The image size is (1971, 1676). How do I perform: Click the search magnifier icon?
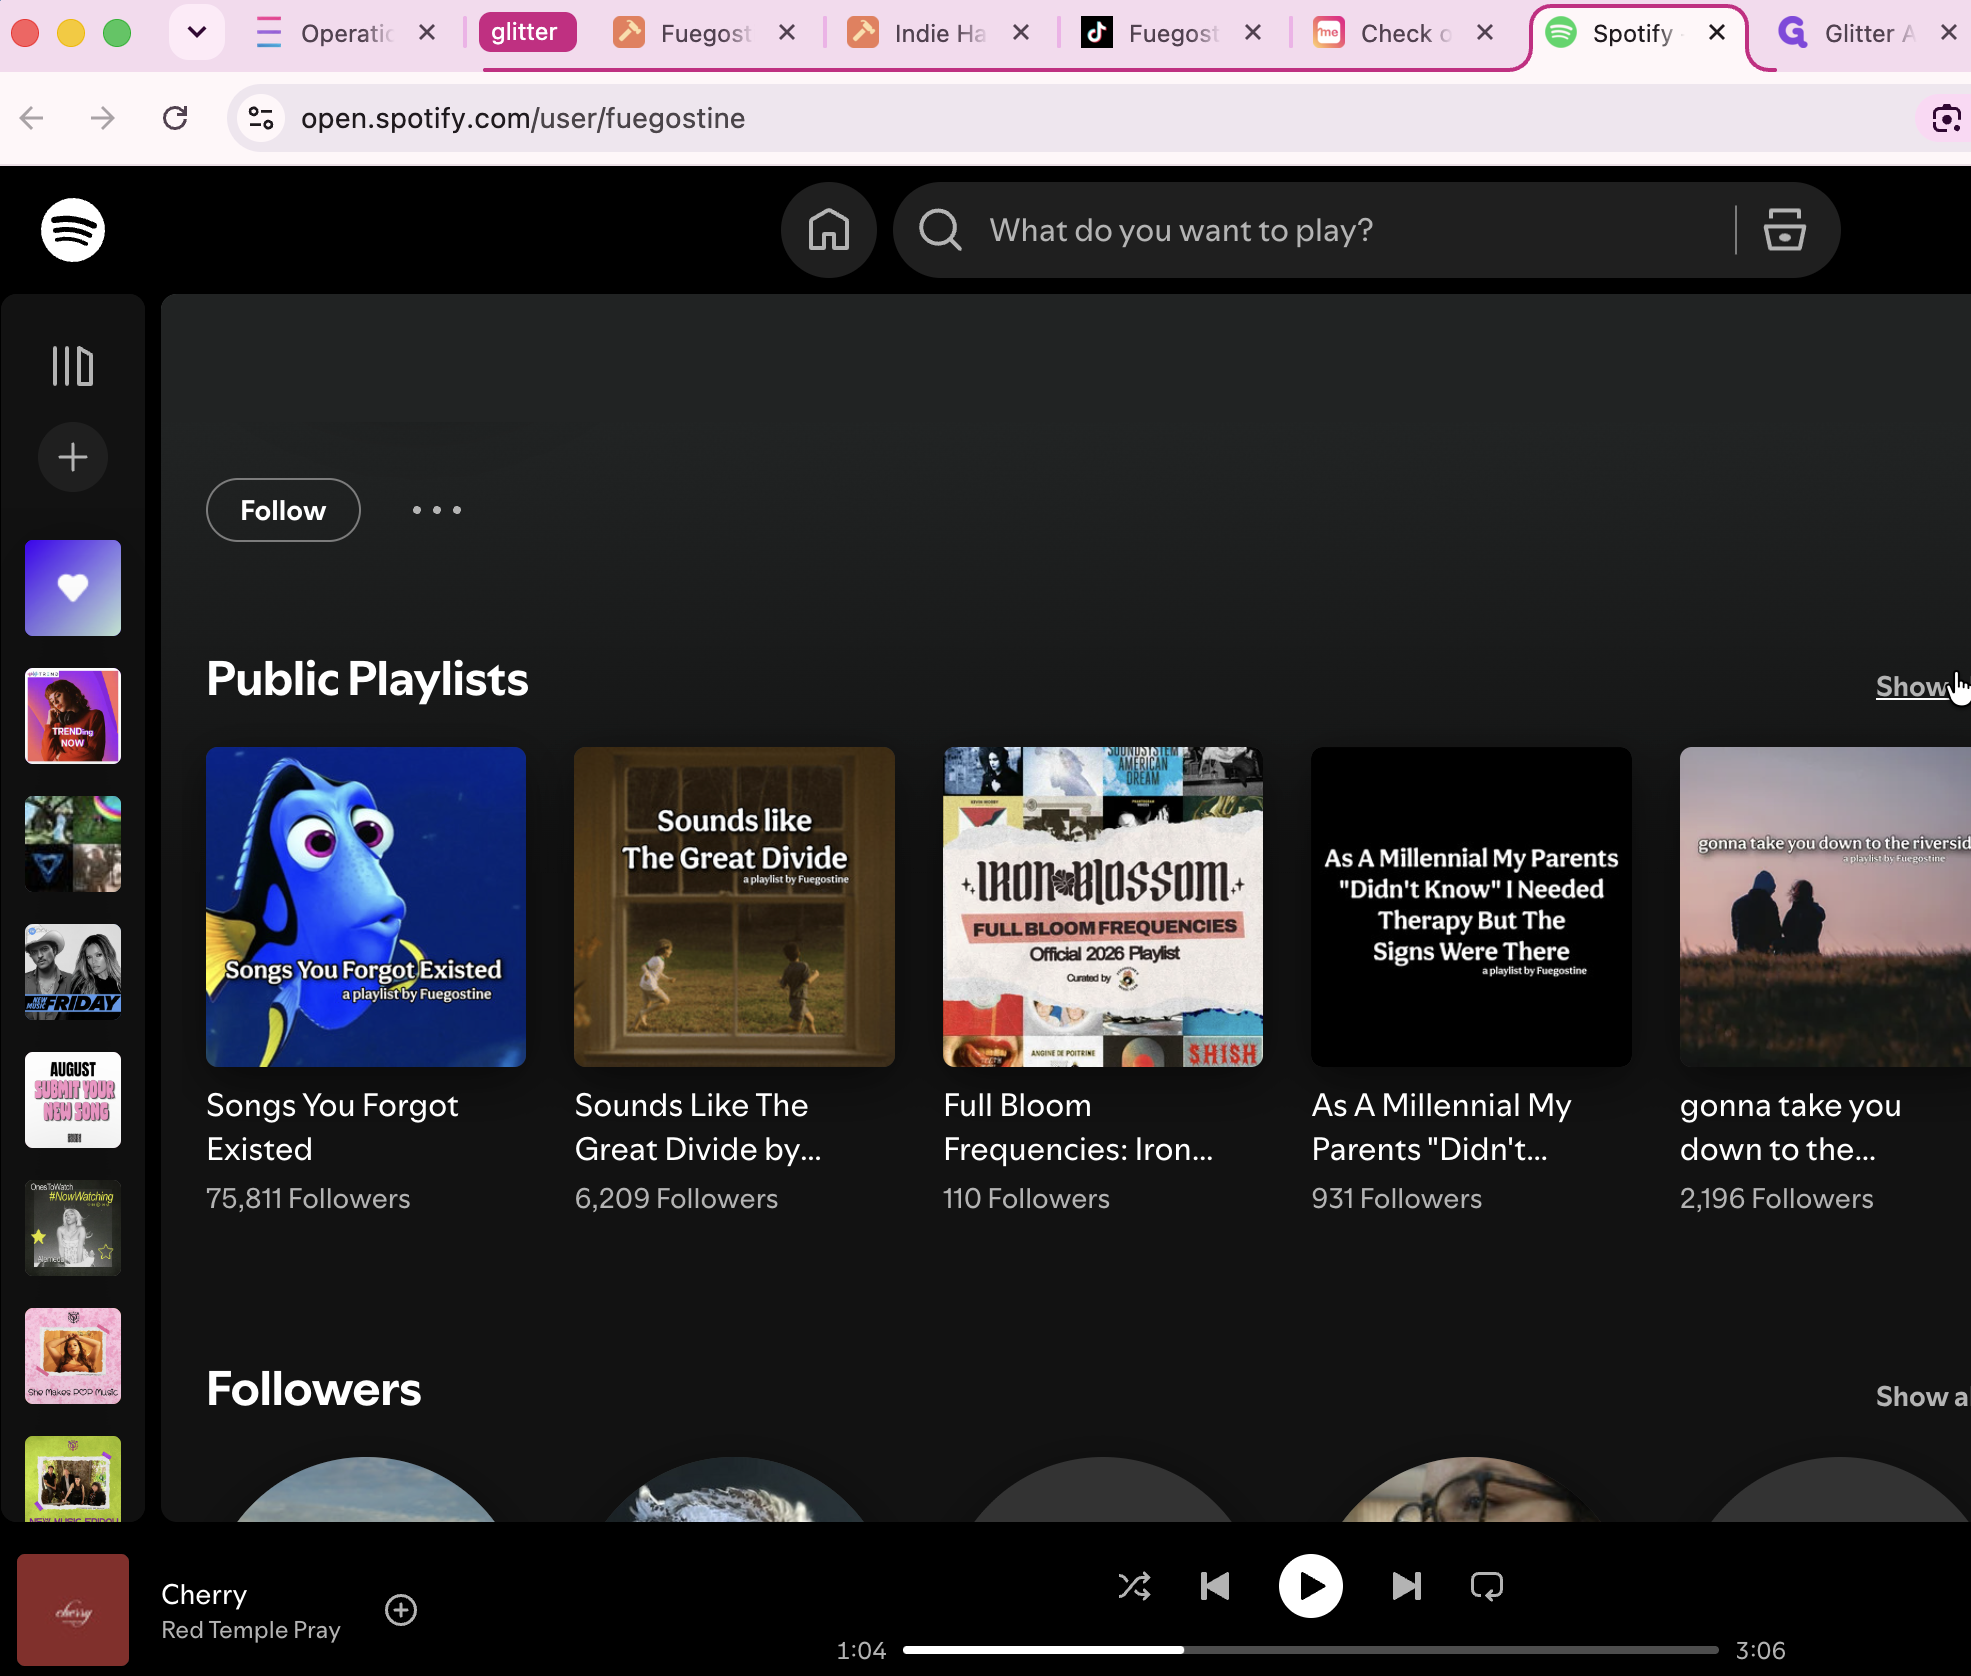(x=940, y=230)
